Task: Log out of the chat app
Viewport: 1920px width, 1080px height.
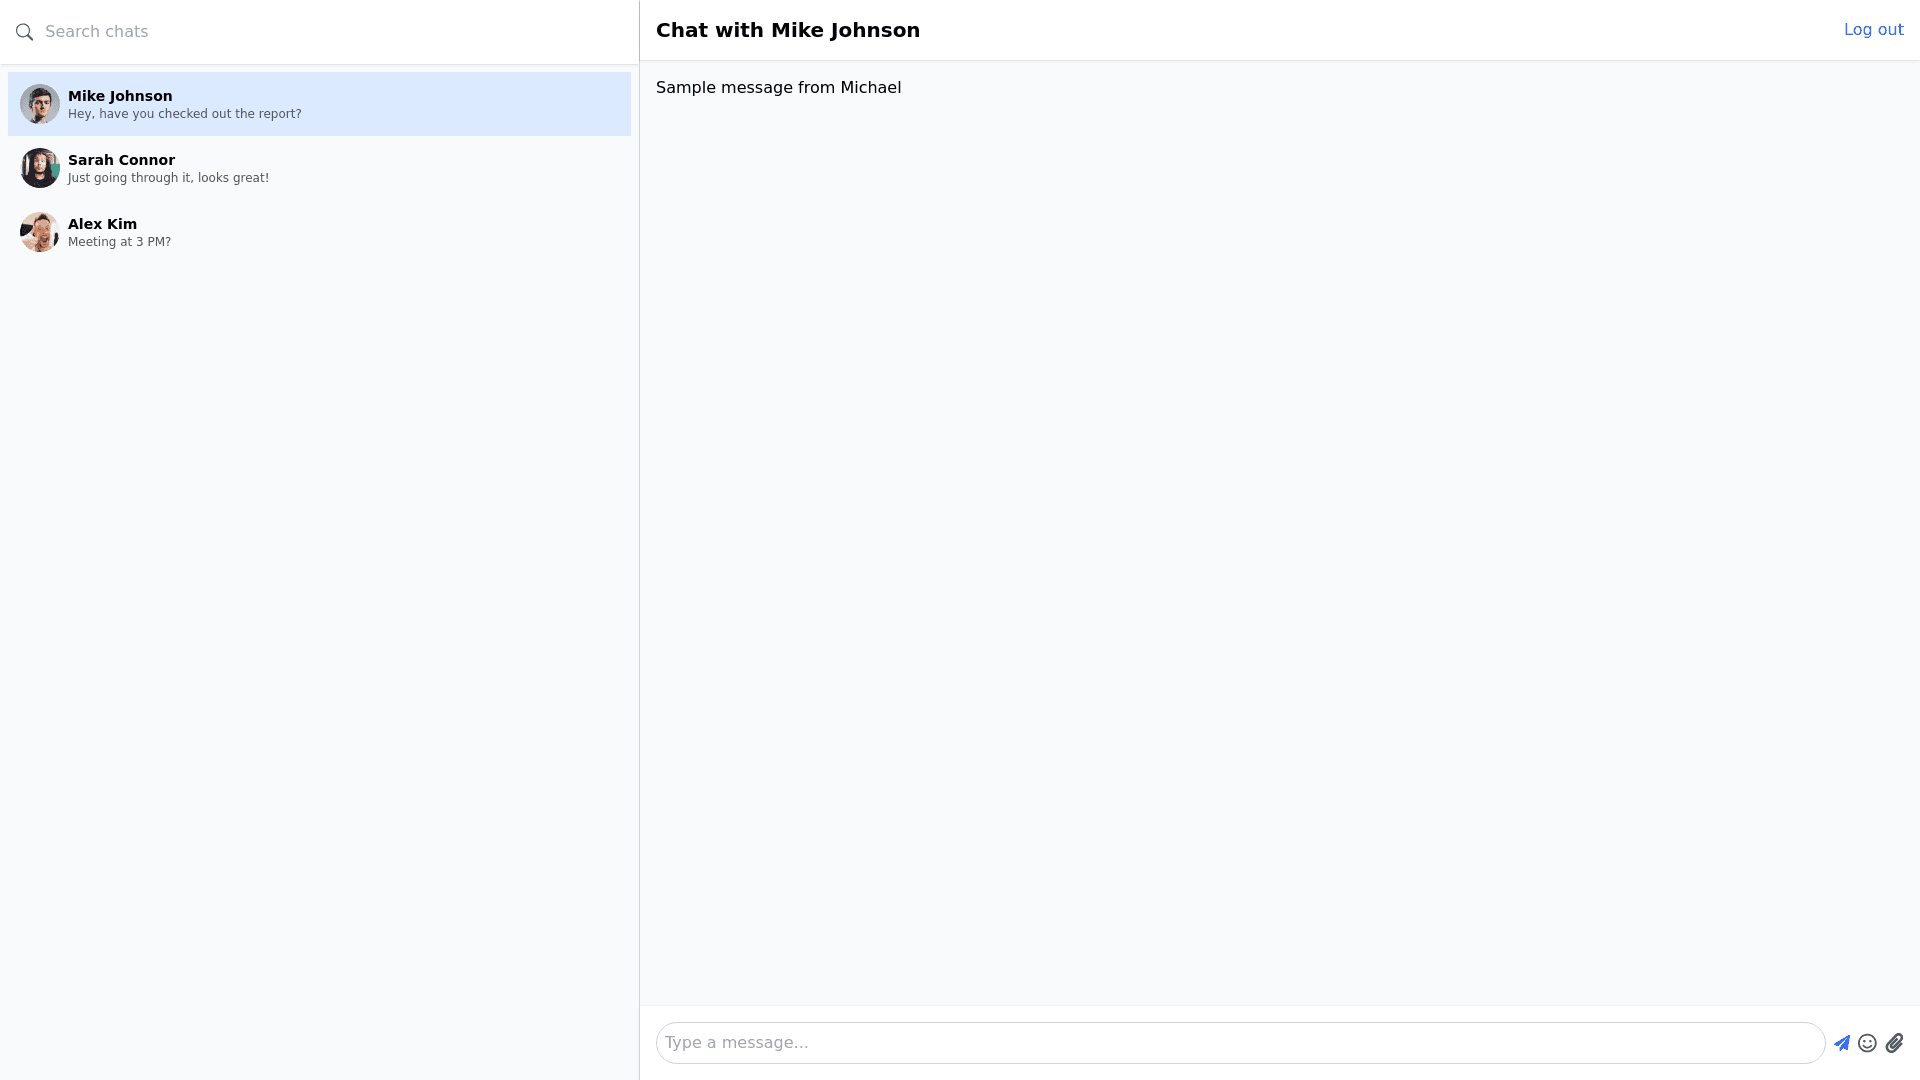Action: pyautogui.click(x=1873, y=30)
